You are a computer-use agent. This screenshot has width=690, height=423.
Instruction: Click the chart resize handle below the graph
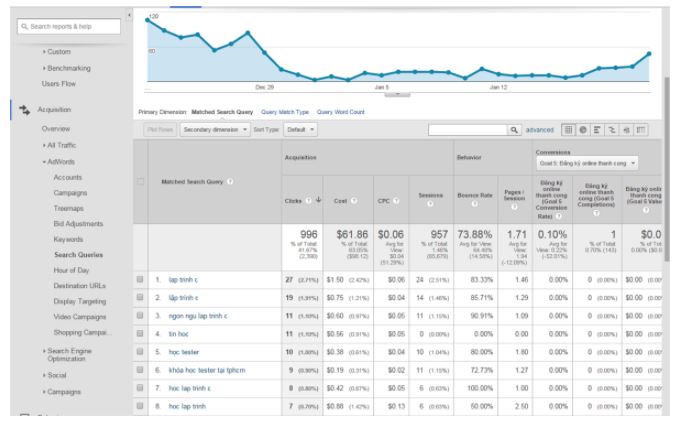click(397, 95)
